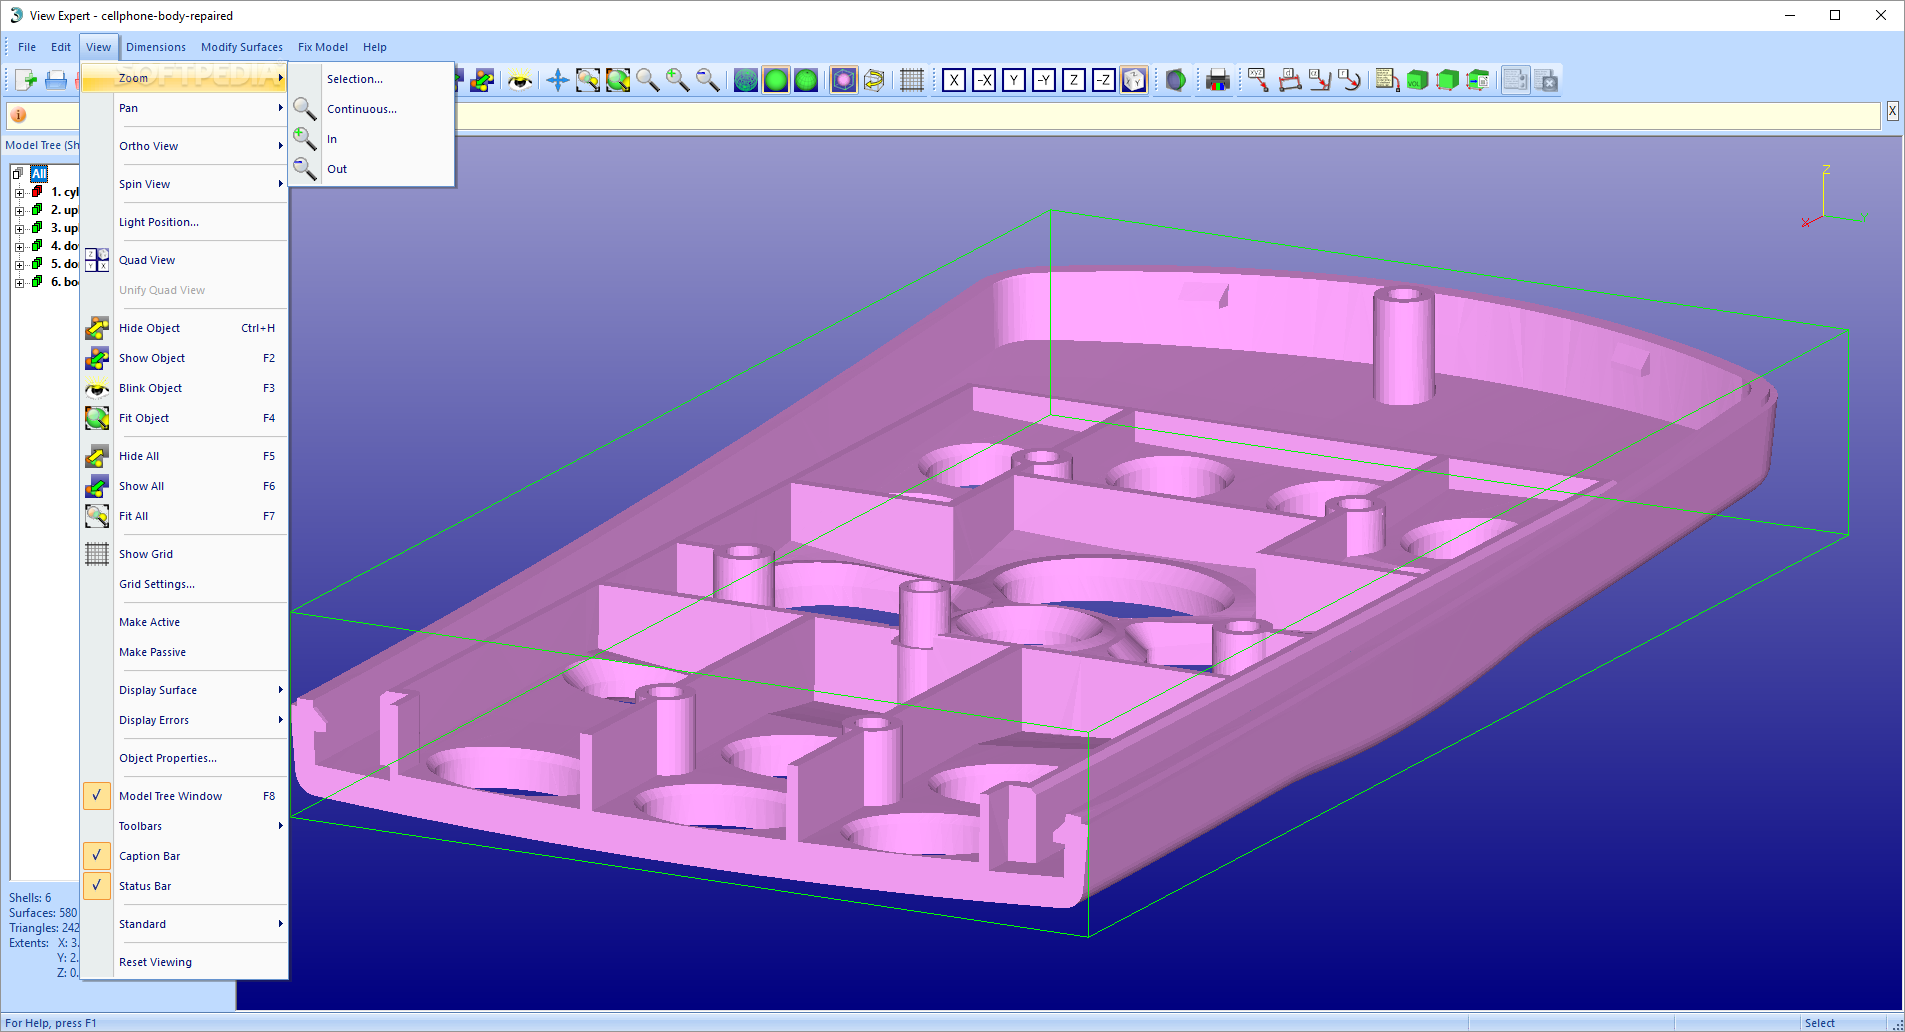The width and height of the screenshot is (1905, 1032).
Task: Expand tree node '1. cyl'
Action: coord(19,192)
